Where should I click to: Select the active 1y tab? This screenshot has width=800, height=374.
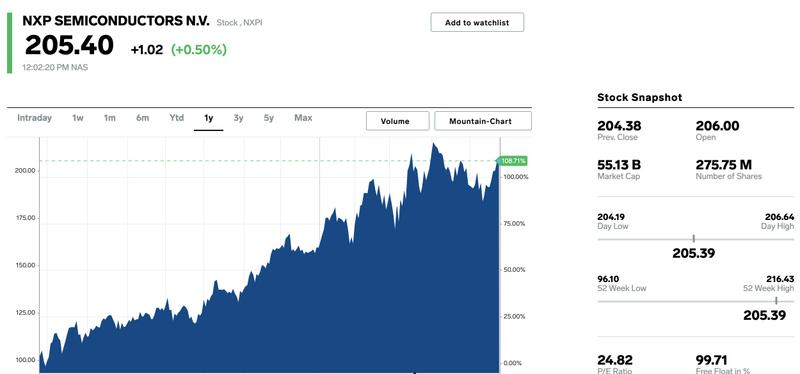coord(209,118)
